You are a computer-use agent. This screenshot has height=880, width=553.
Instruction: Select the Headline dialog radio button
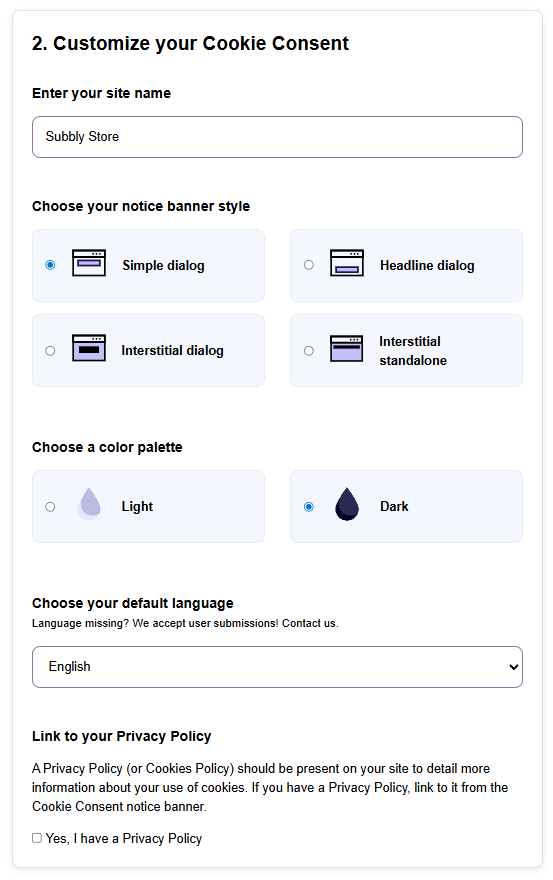[309, 265]
